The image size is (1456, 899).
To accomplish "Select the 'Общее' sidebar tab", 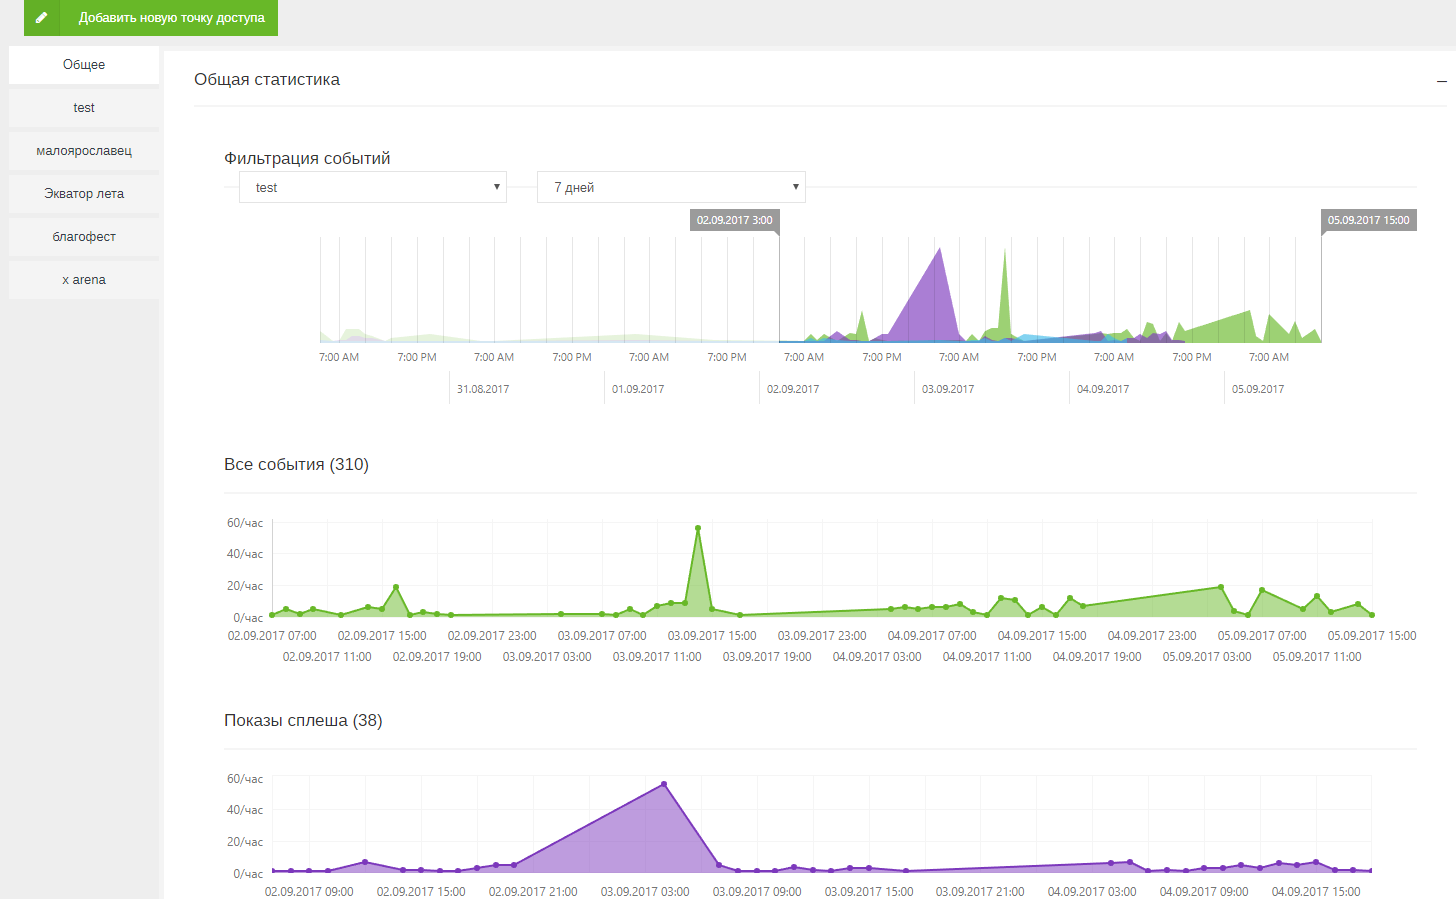I will click(x=84, y=65).
